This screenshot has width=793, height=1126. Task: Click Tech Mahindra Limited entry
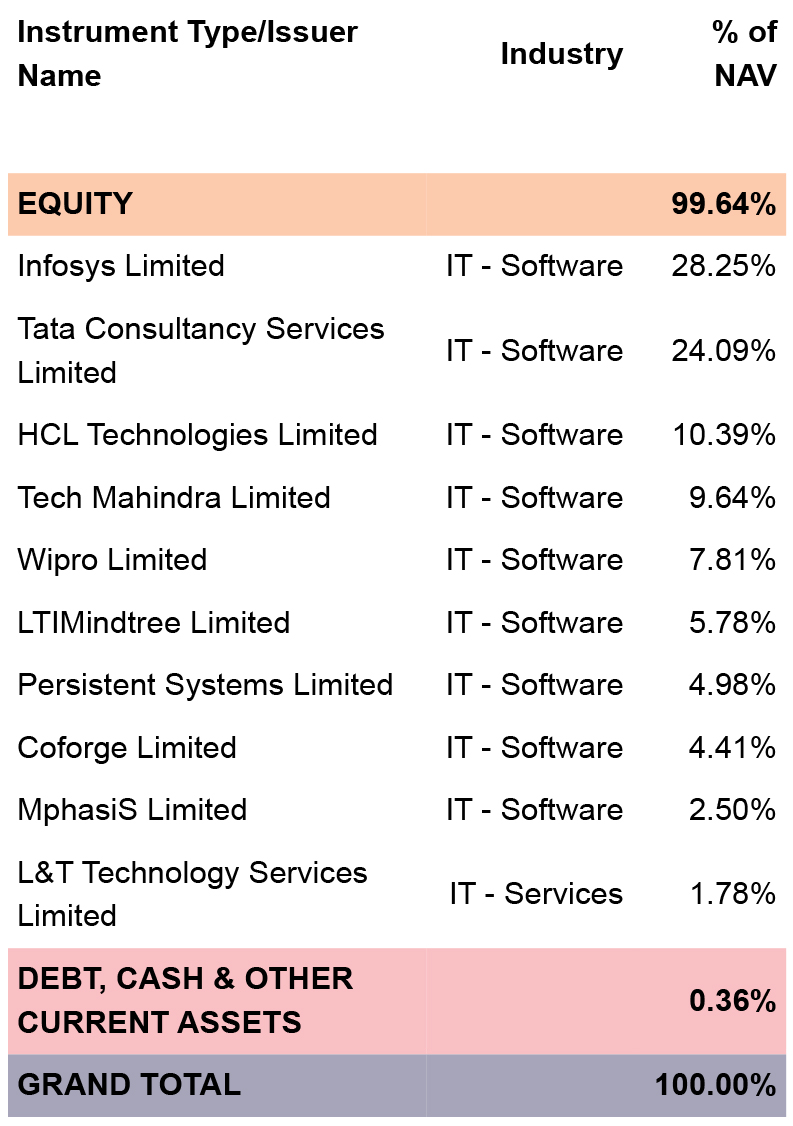click(174, 498)
